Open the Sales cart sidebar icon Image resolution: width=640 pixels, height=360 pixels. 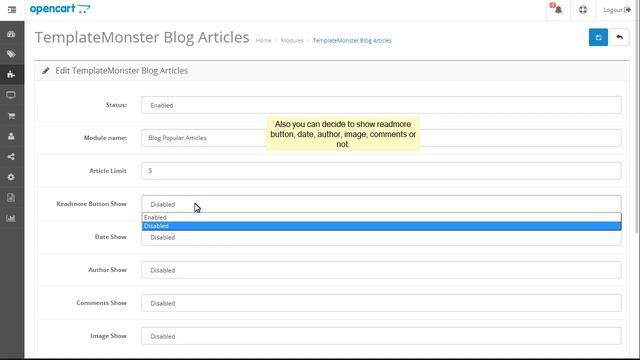pyautogui.click(x=11, y=116)
